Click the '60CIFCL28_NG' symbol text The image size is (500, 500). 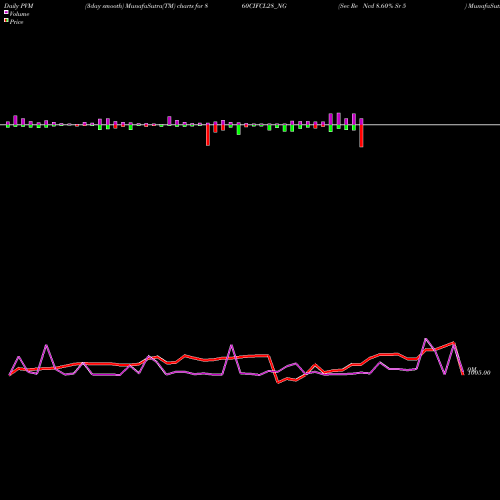[264, 6]
